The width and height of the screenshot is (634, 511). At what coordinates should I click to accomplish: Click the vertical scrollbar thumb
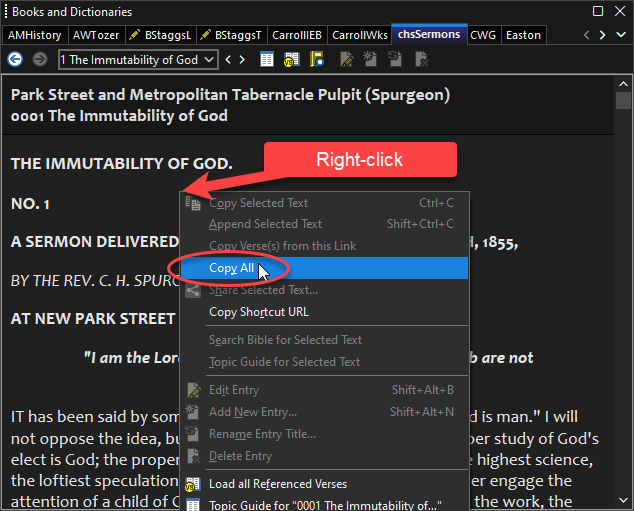coord(623,100)
